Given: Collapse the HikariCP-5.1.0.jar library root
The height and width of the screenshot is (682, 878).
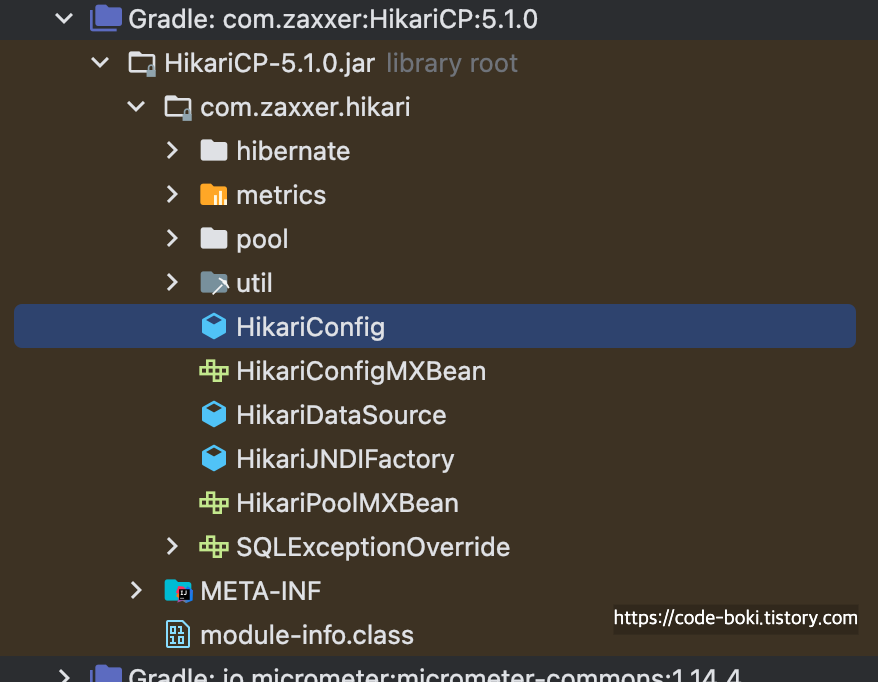Looking at the screenshot, I should pos(100,63).
